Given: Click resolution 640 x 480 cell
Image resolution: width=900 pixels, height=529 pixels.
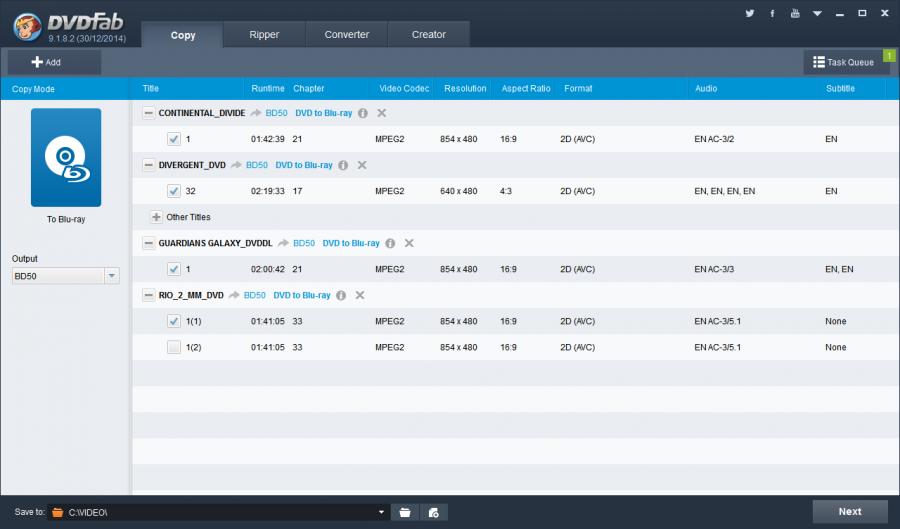Looking at the screenshot, I should (x=459, y=191).
